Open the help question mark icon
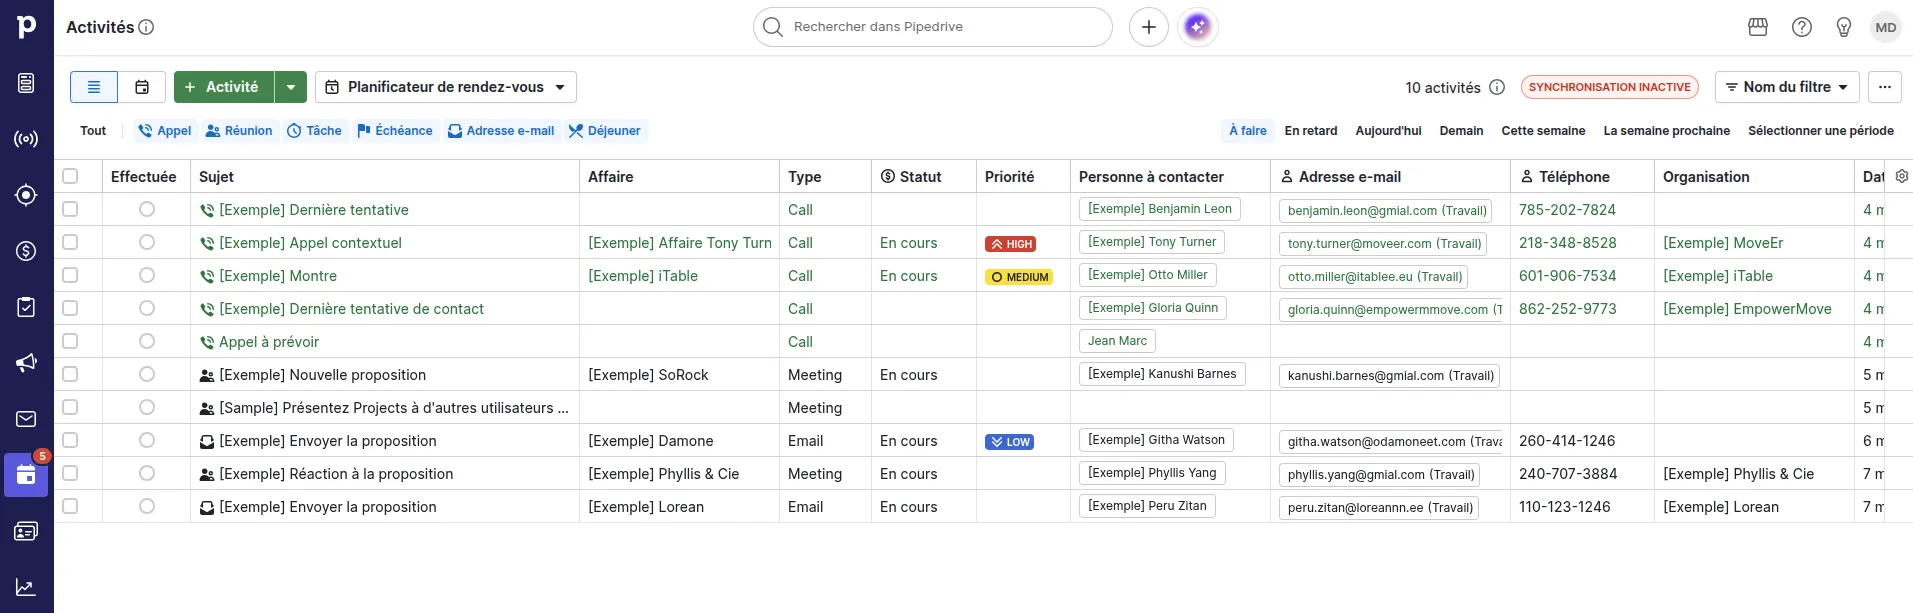1913x613 pixels. point(1802,27)
